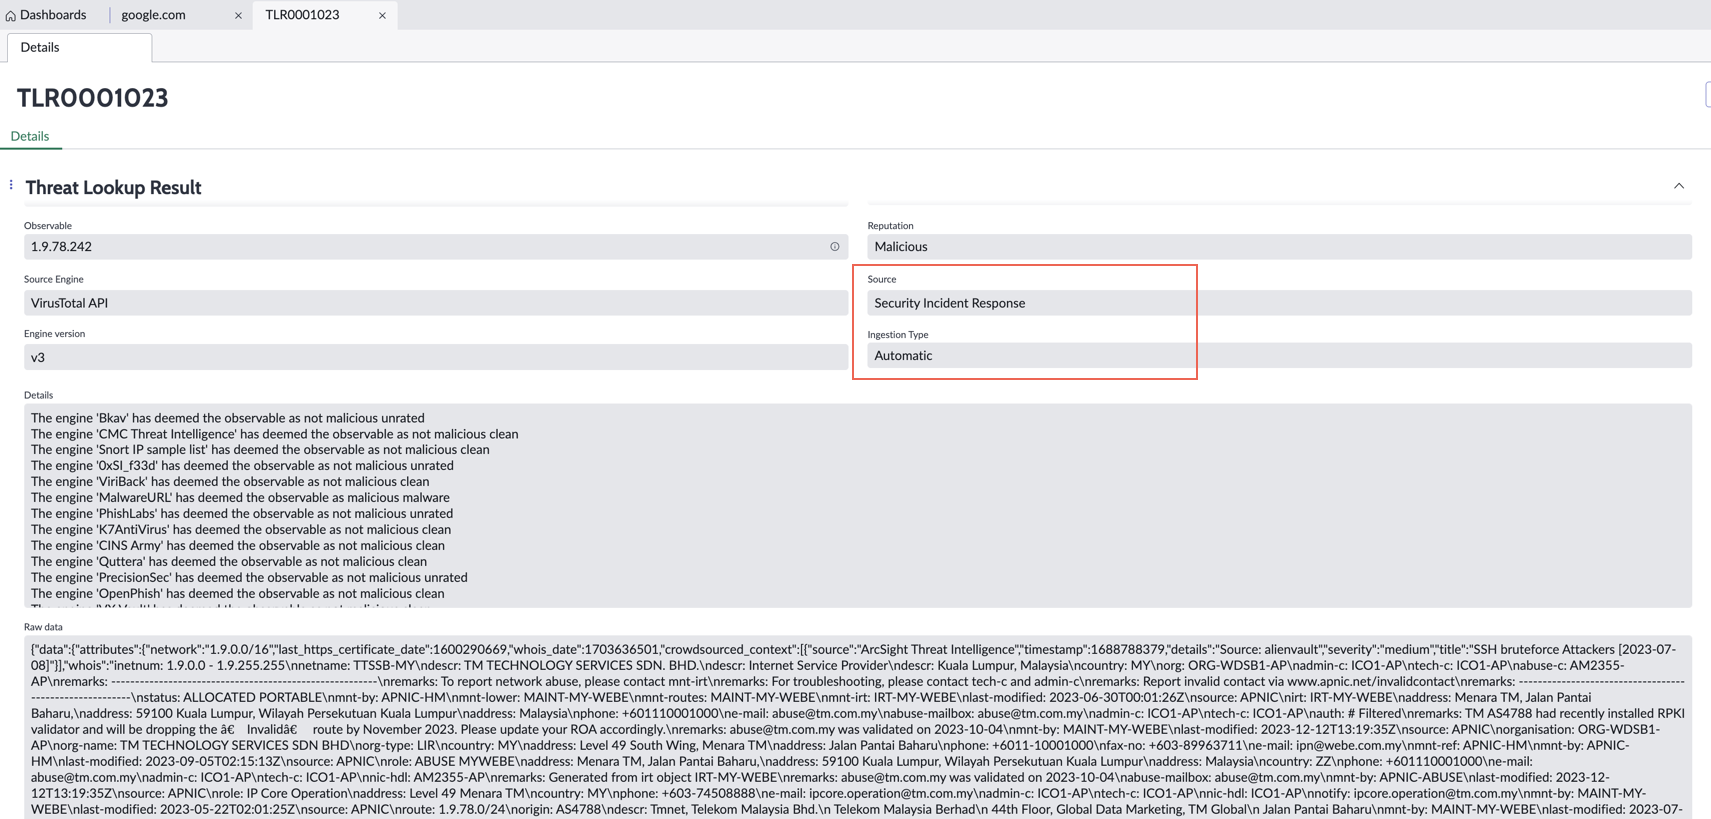Click the Ingestion Type label
This screenshot has height=819, width=1711.
click(x=898, y=335)
